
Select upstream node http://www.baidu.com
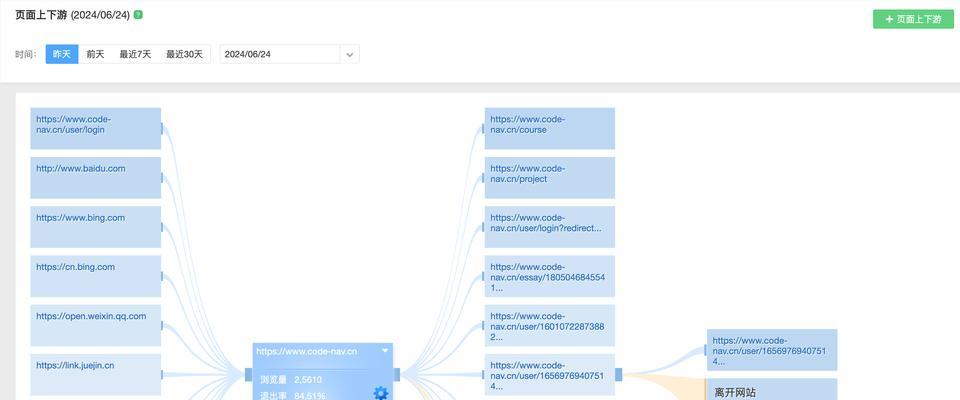[x=96, y=178]
